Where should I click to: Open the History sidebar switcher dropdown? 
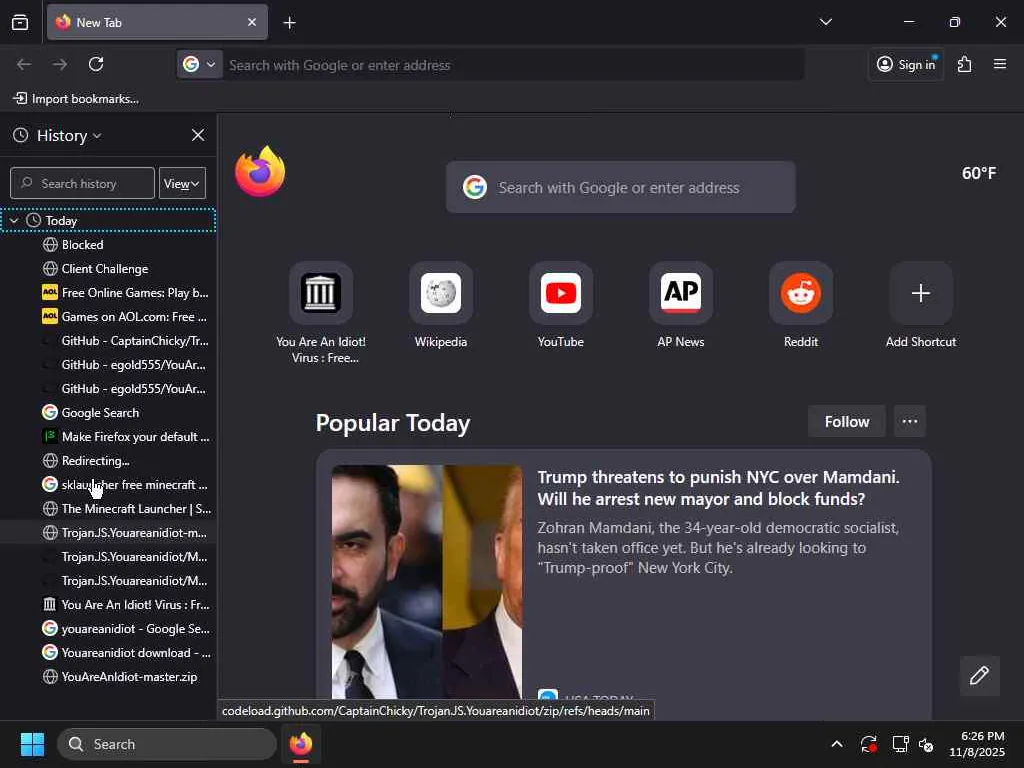tap(68, 136)
